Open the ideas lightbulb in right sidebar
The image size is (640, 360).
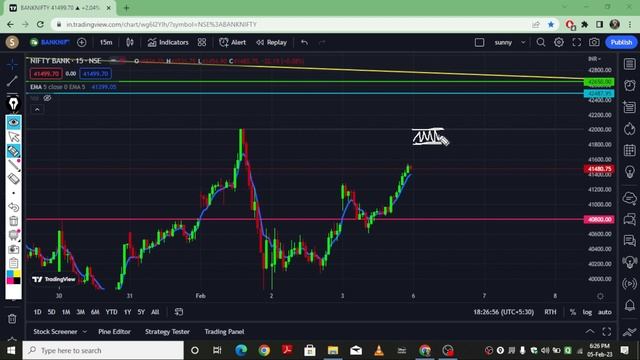[x=629, y=172]
